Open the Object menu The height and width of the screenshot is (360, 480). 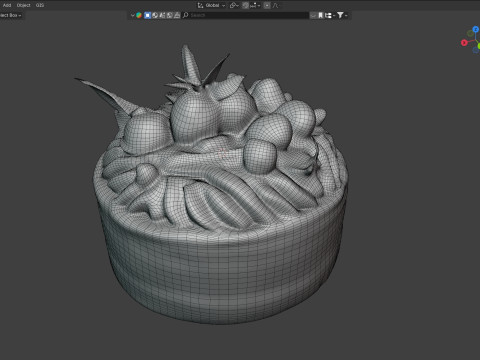23,5
